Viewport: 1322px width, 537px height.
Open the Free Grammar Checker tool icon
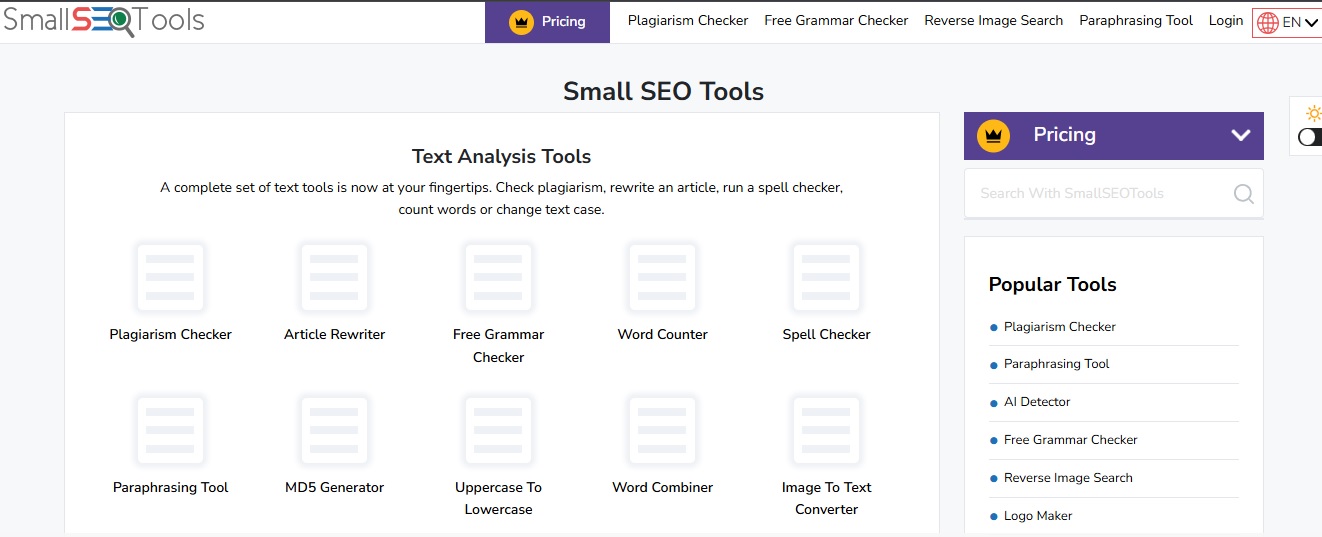tap(498, 277)
